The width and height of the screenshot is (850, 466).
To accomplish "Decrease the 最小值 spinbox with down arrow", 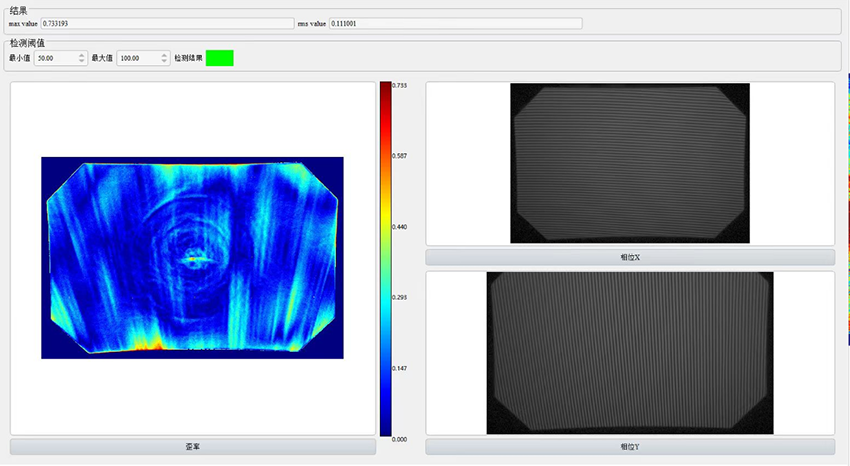I will [81, 62].
